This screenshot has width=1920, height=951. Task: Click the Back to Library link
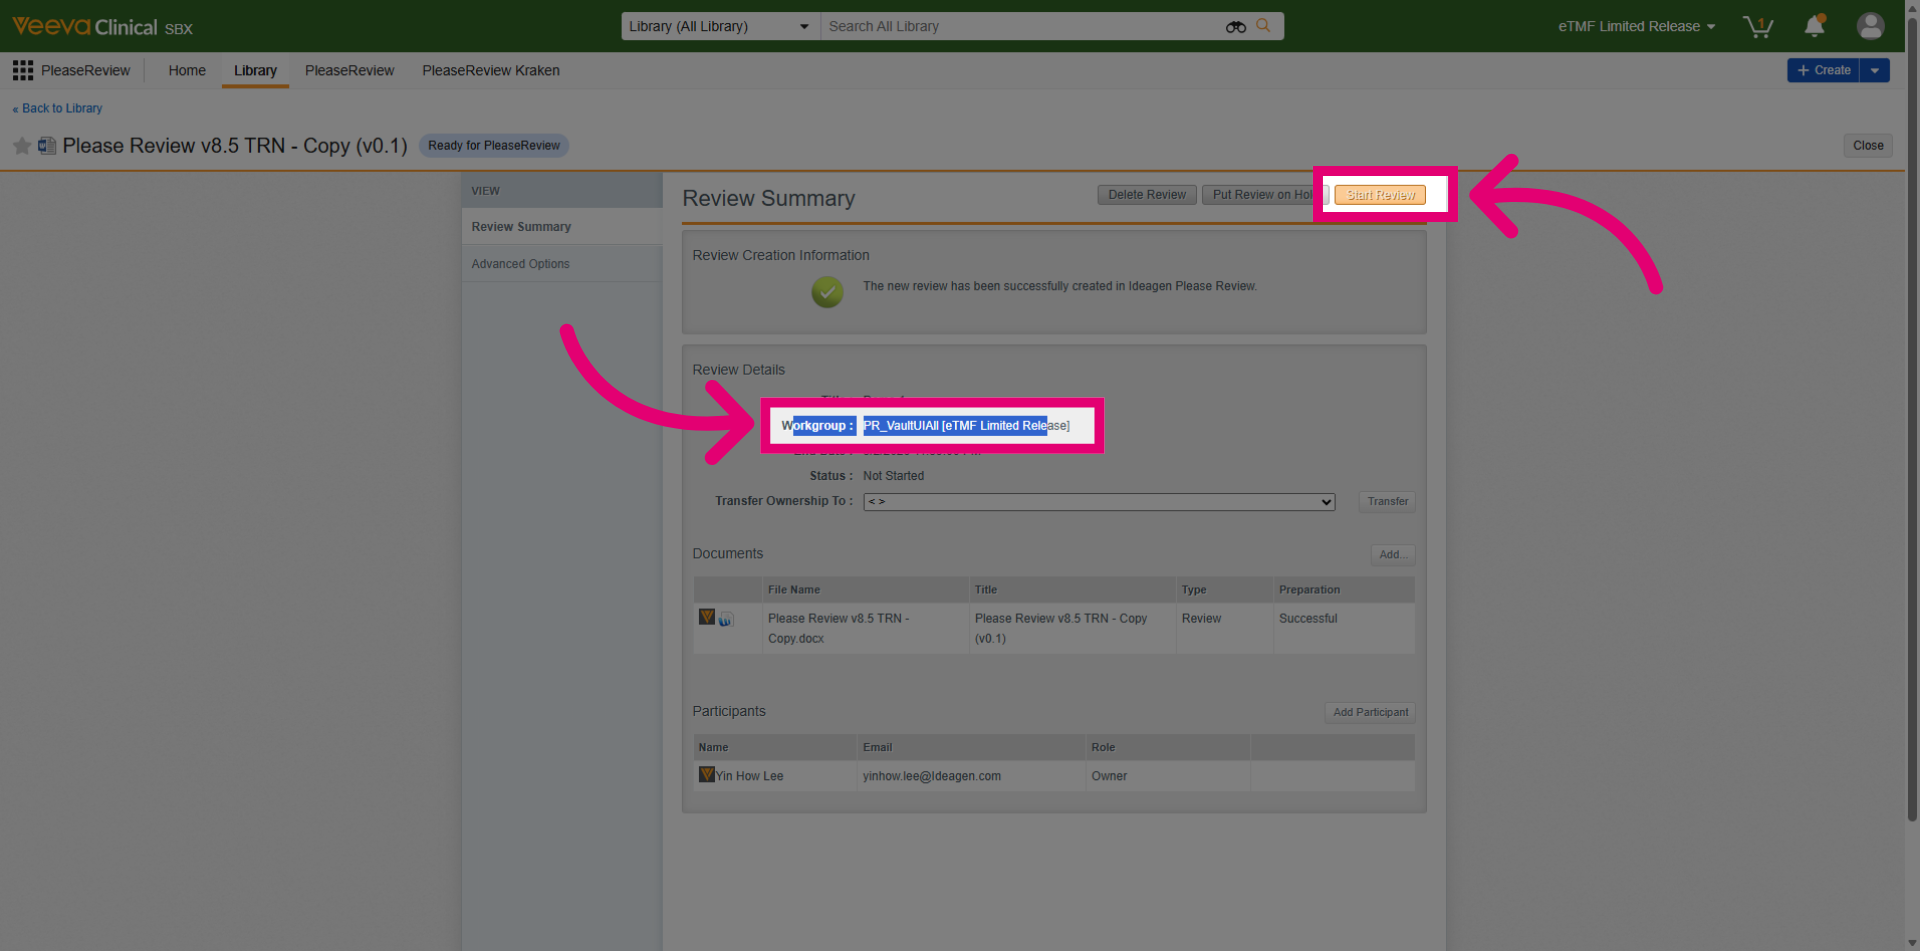pos(58,108)
